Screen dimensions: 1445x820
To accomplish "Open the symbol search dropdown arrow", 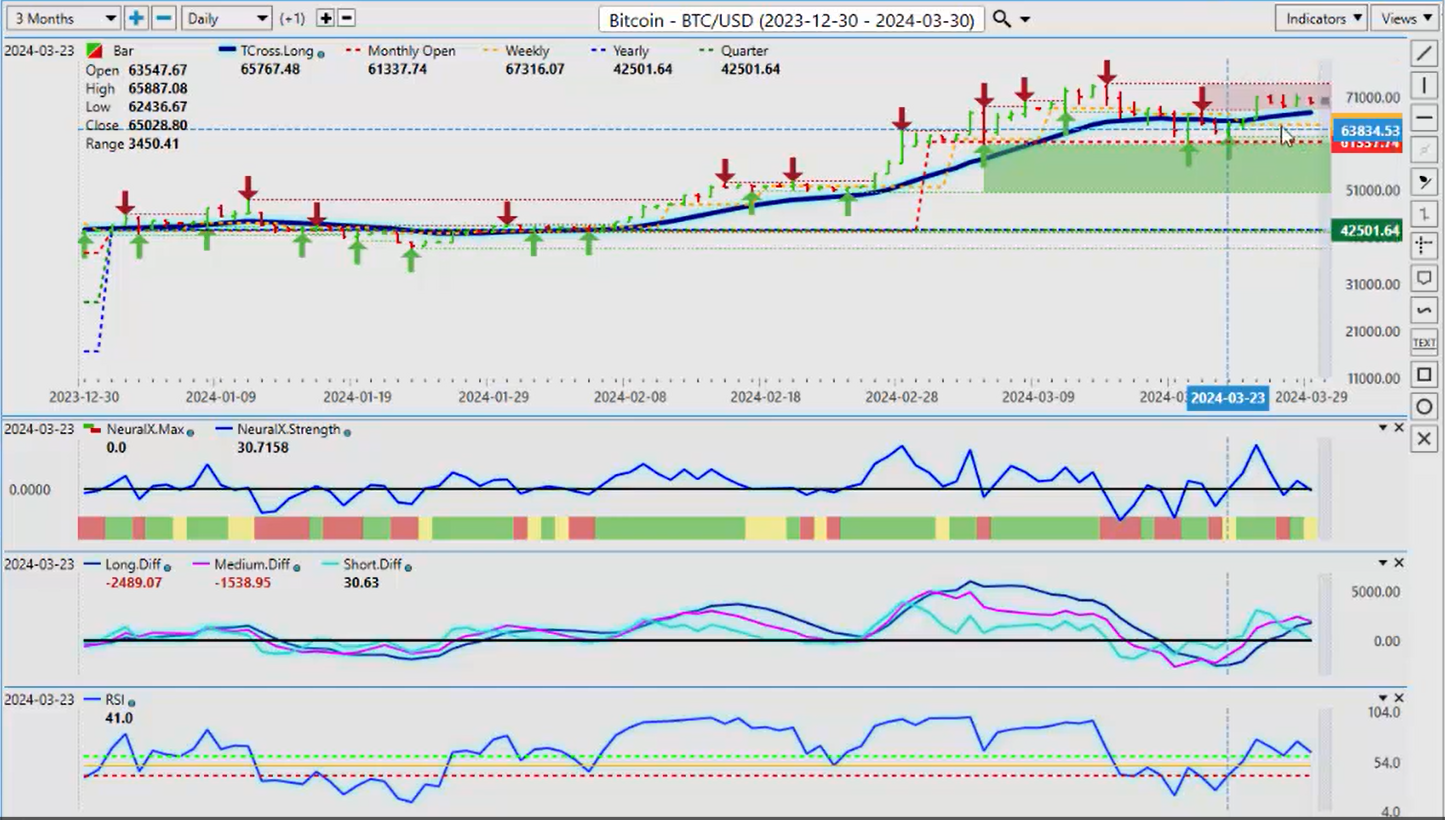I will (x=1024, y=20).
